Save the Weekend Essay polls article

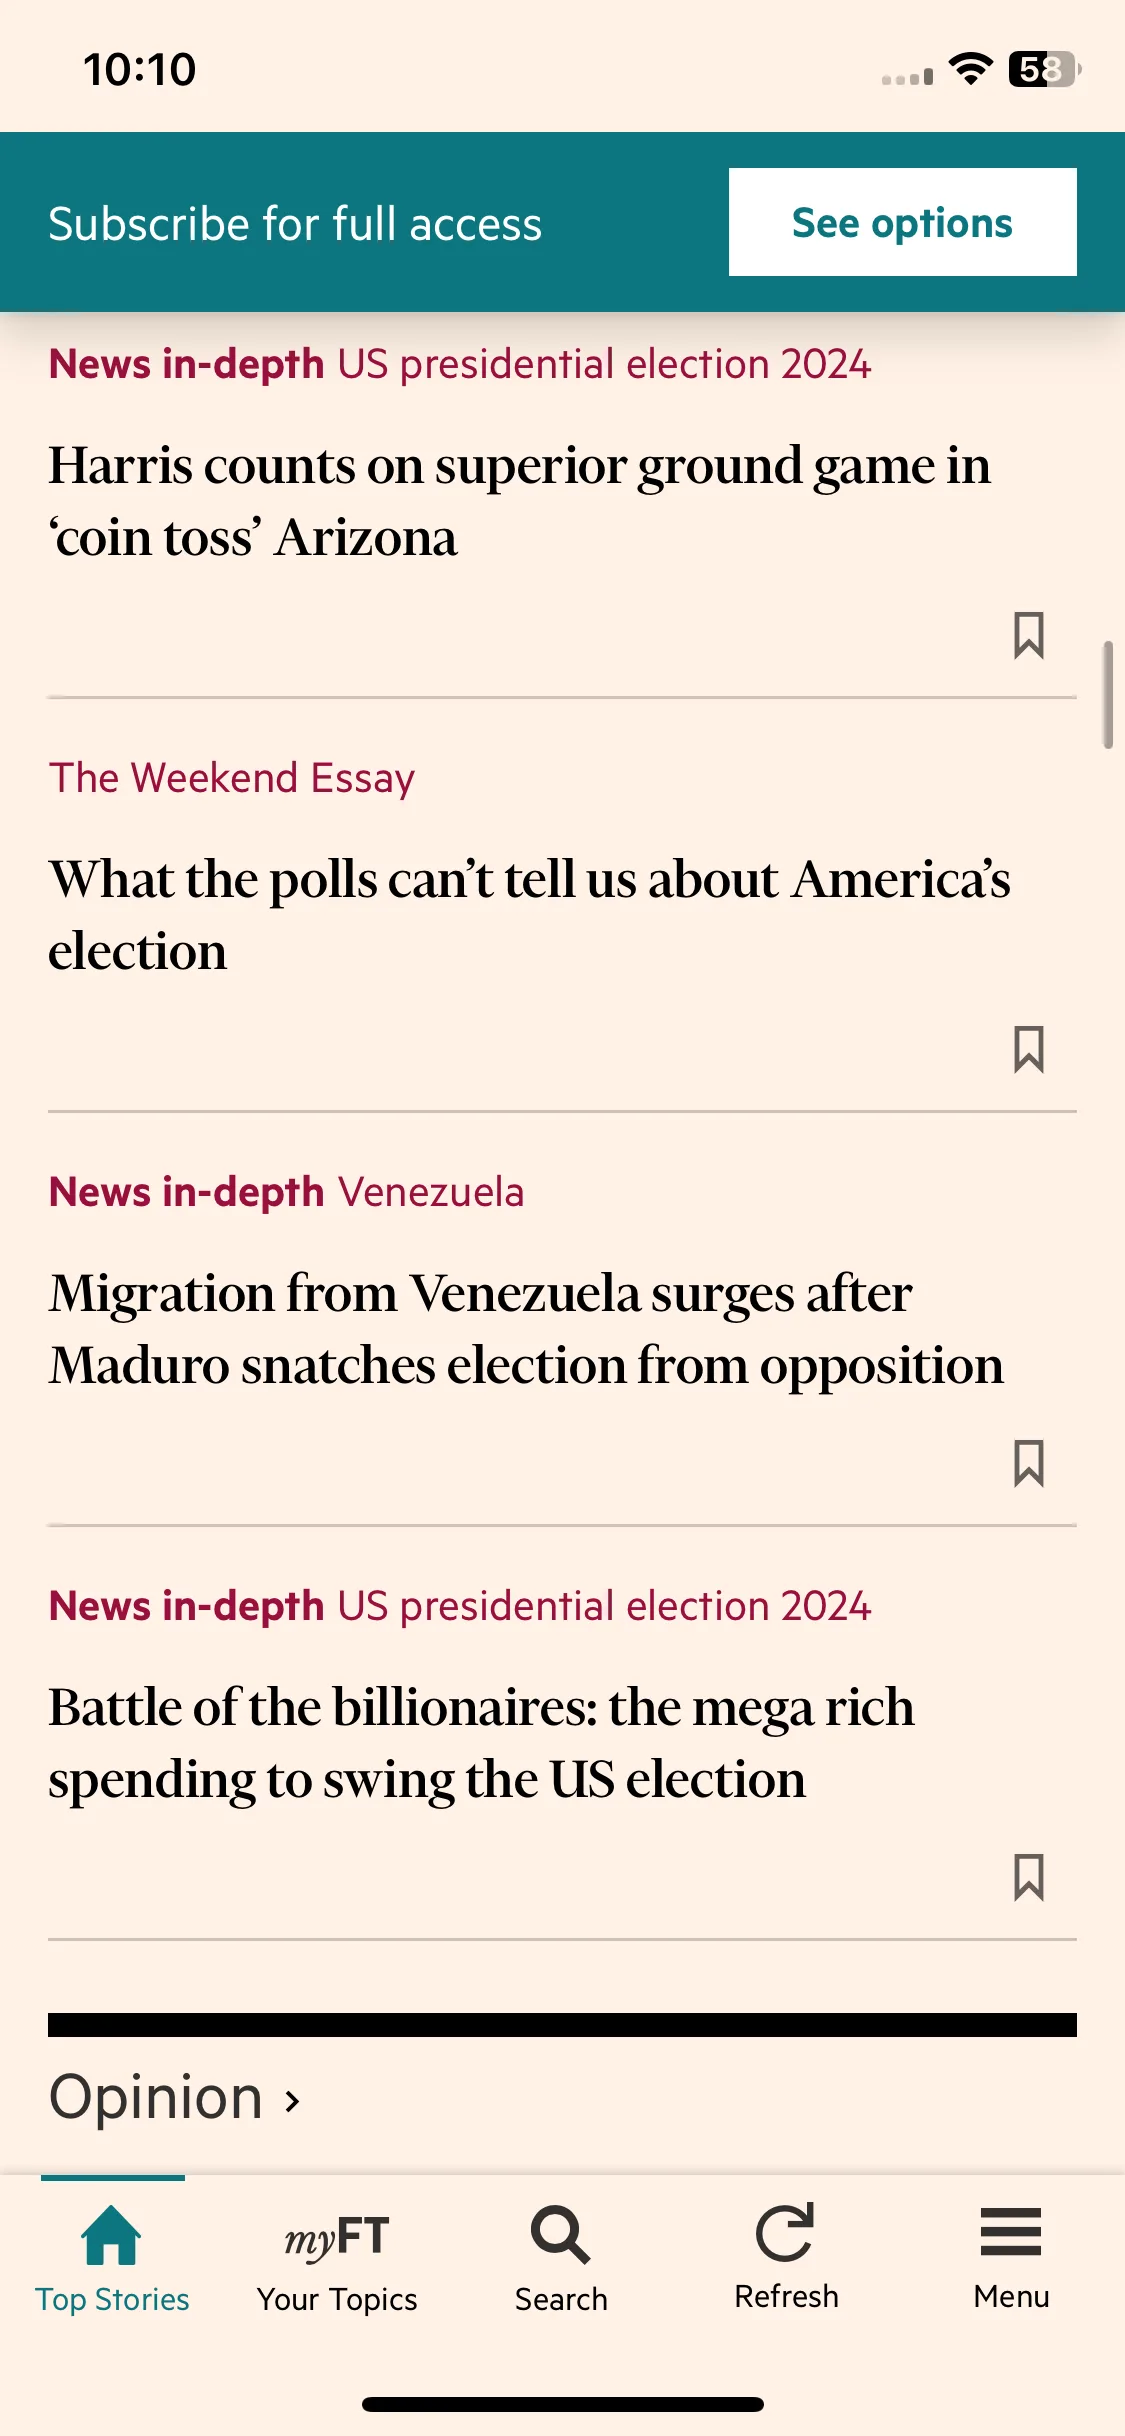coord(1029,1049)
